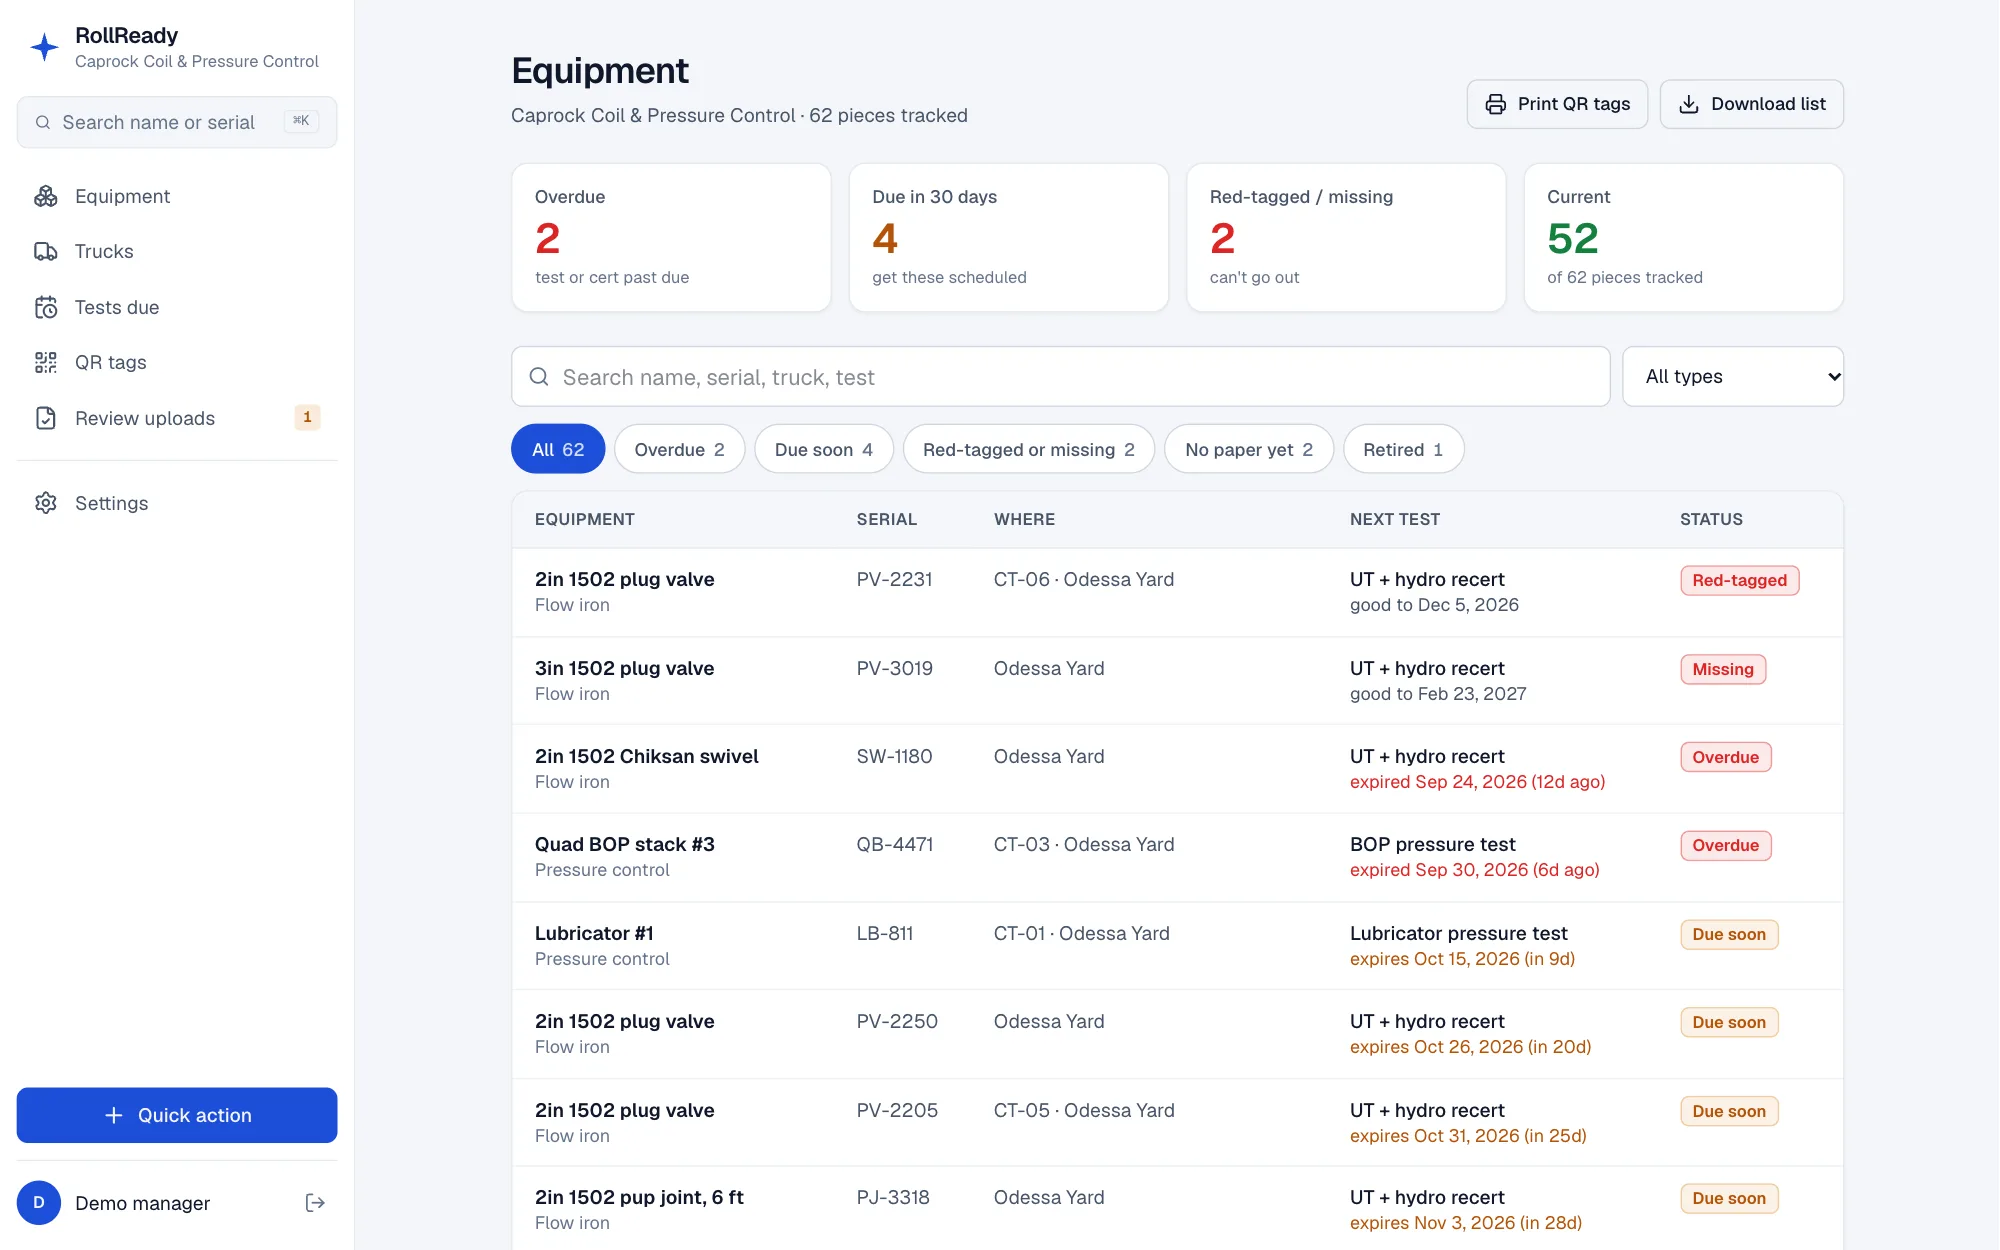
Task: Select the All 62 filter tab
Action: tap(558, 449)
